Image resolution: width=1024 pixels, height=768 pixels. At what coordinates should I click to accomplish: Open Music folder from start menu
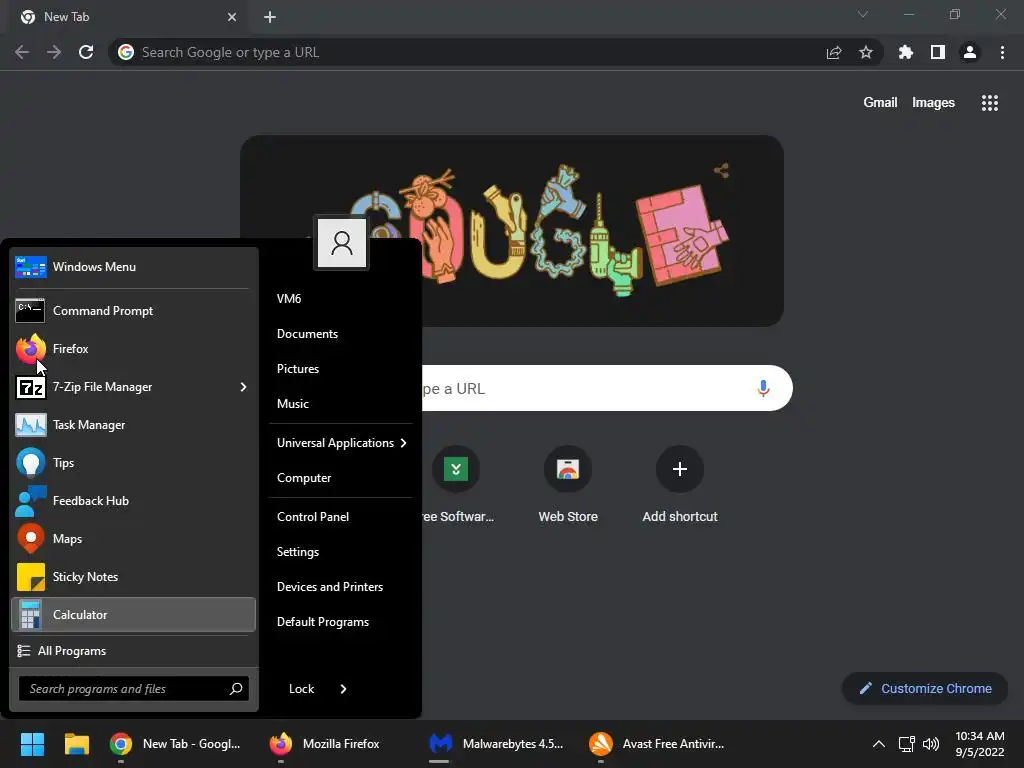(293, 404)
